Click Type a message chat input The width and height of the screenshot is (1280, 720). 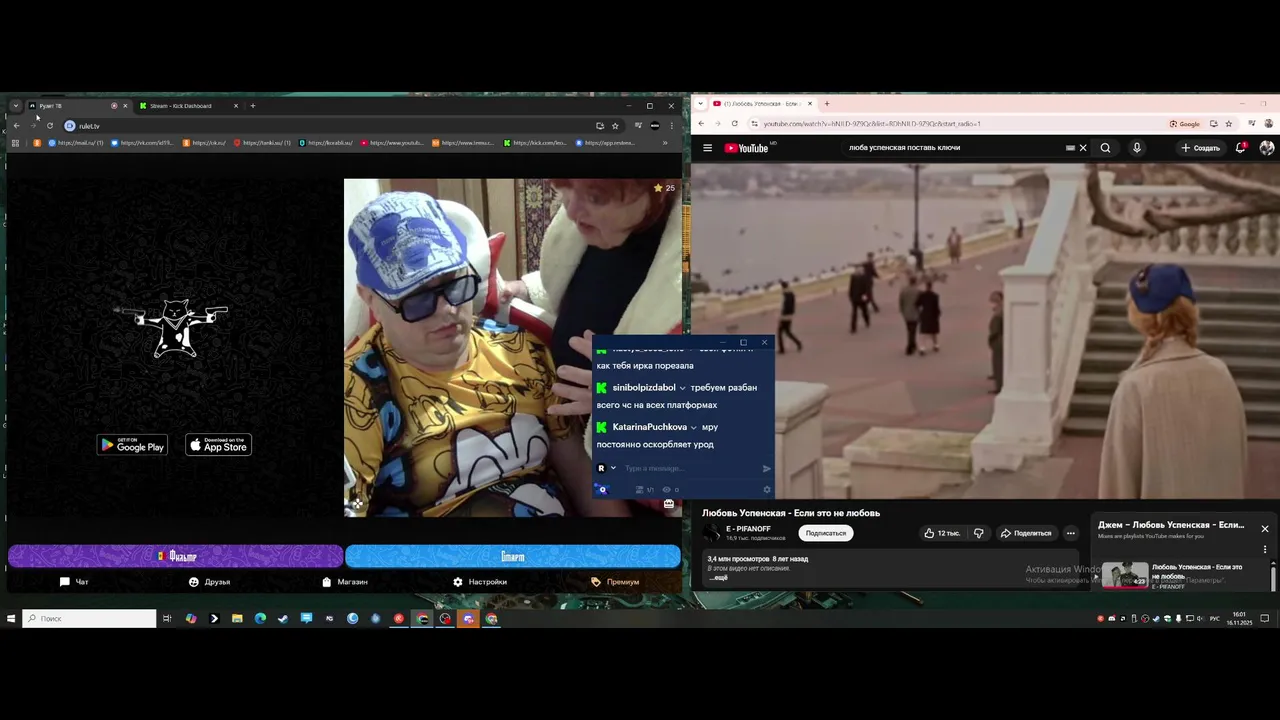pyautogui.click(x=690, y=468)
